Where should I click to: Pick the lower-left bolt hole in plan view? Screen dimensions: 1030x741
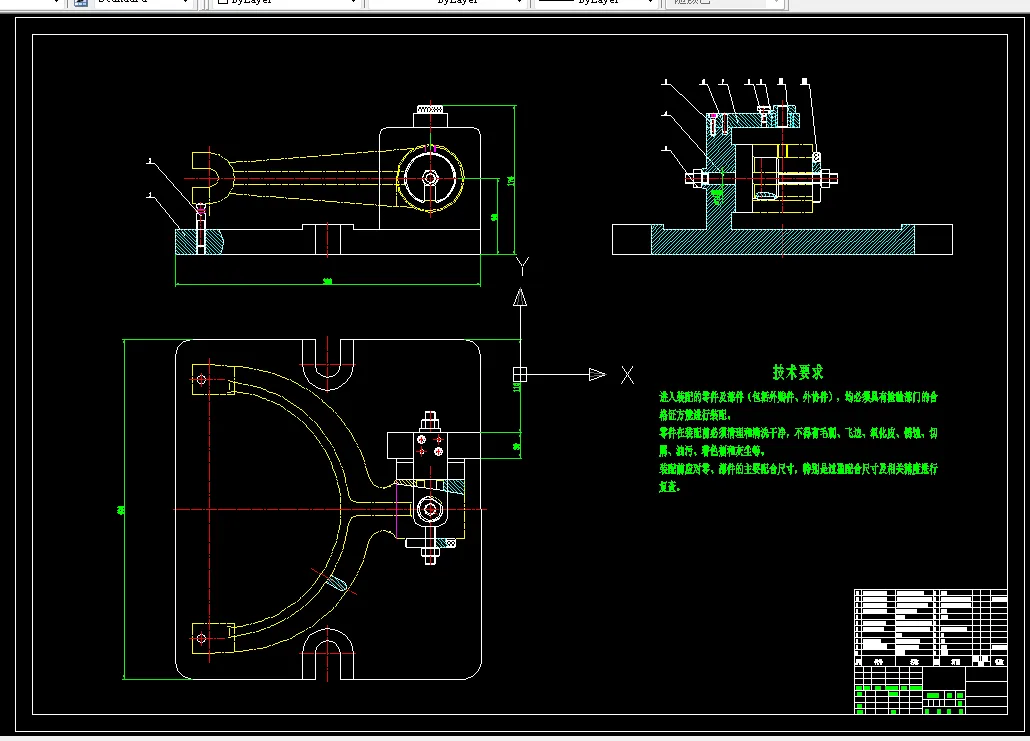202,637
